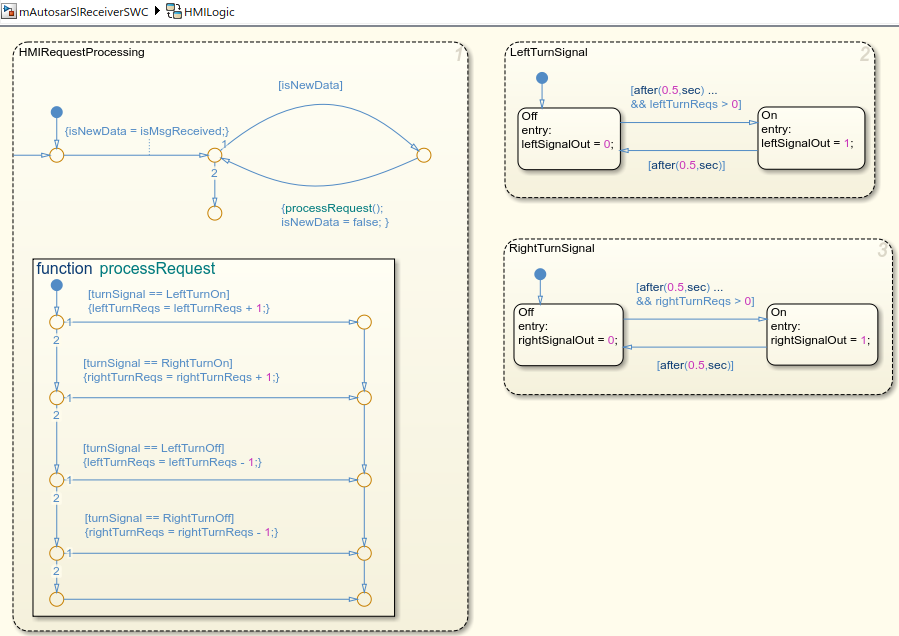The image size is (899, 636).
Task: Click the LeftTurnSignal state name label
Action: (x=548, y=52)
